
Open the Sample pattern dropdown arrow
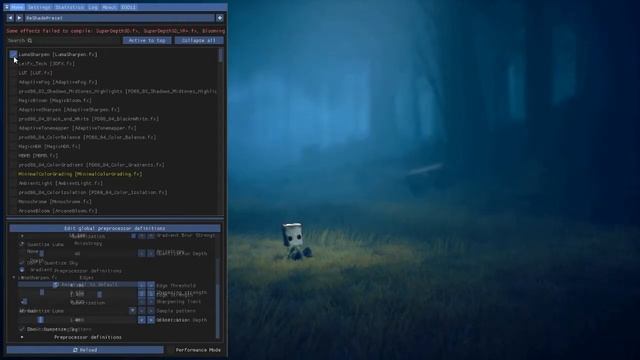pos(132,311)
